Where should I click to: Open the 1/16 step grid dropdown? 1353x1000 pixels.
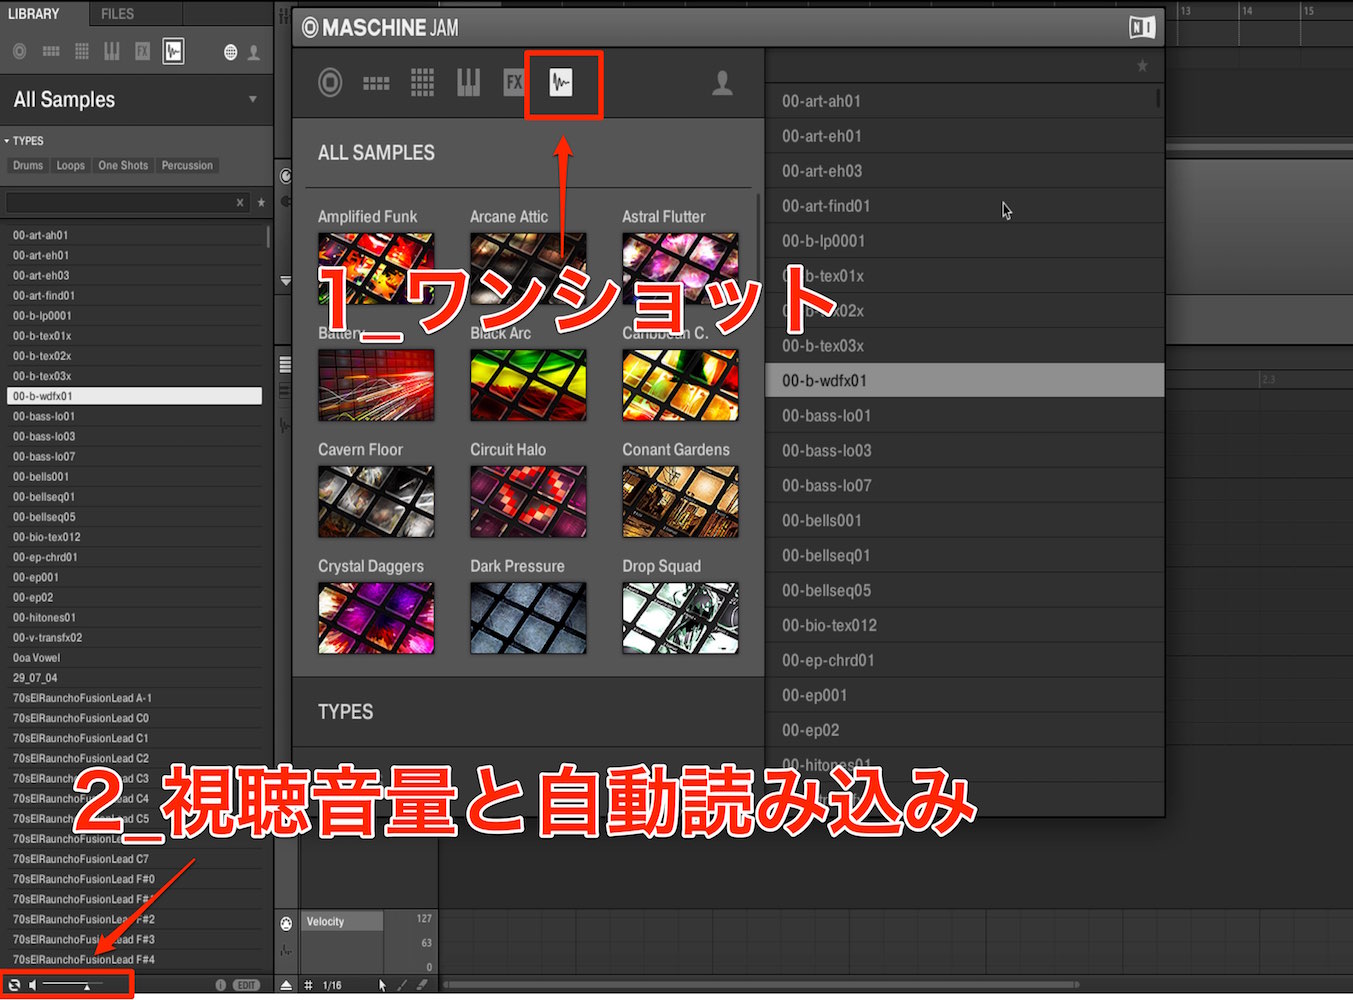pyautogui.click(x=332, y=985)
